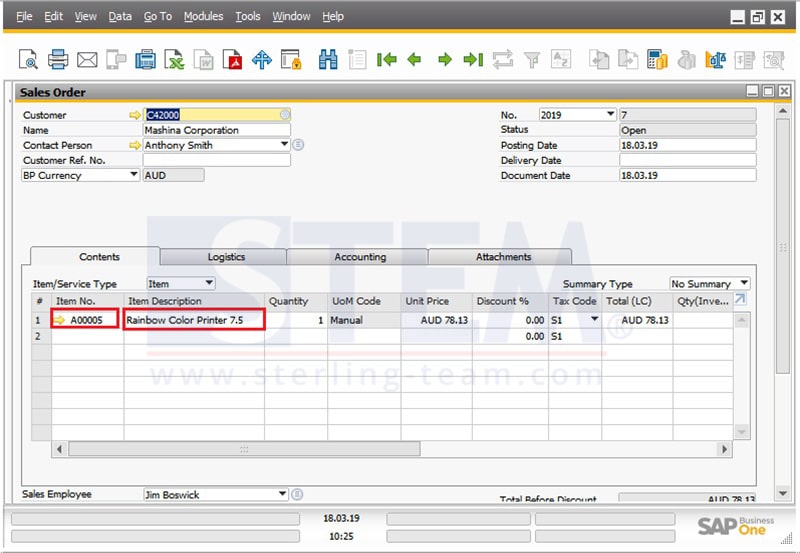Click the Customer Ref. No. input field
This screenshot has width=800, height=553.
click(x=216, y=160)
